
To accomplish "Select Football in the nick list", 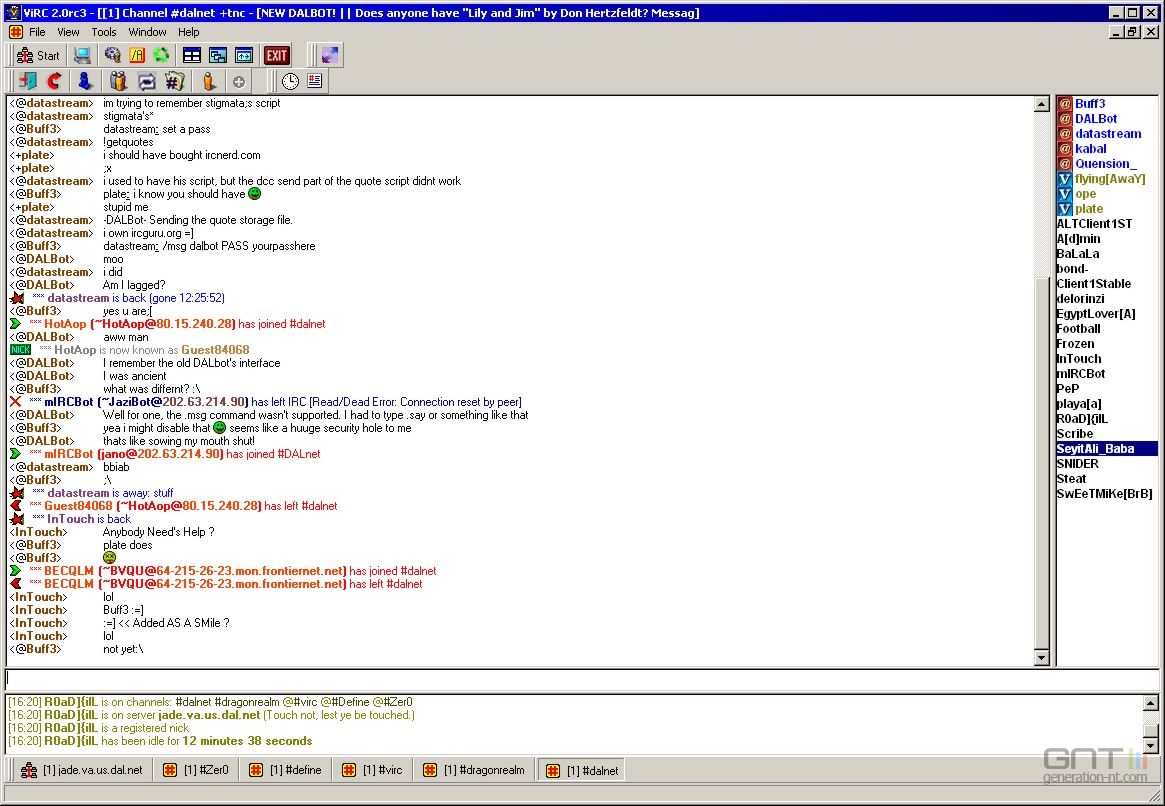I will pos(1106,328).
